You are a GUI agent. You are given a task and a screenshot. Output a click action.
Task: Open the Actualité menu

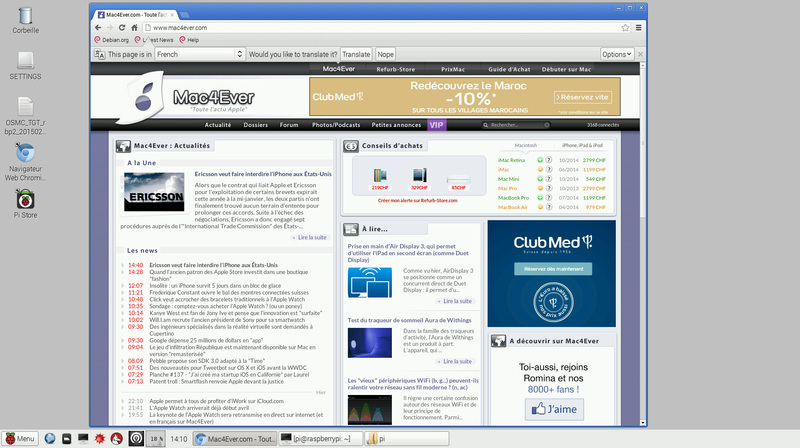pyautogui.click(x=218, y=125)
